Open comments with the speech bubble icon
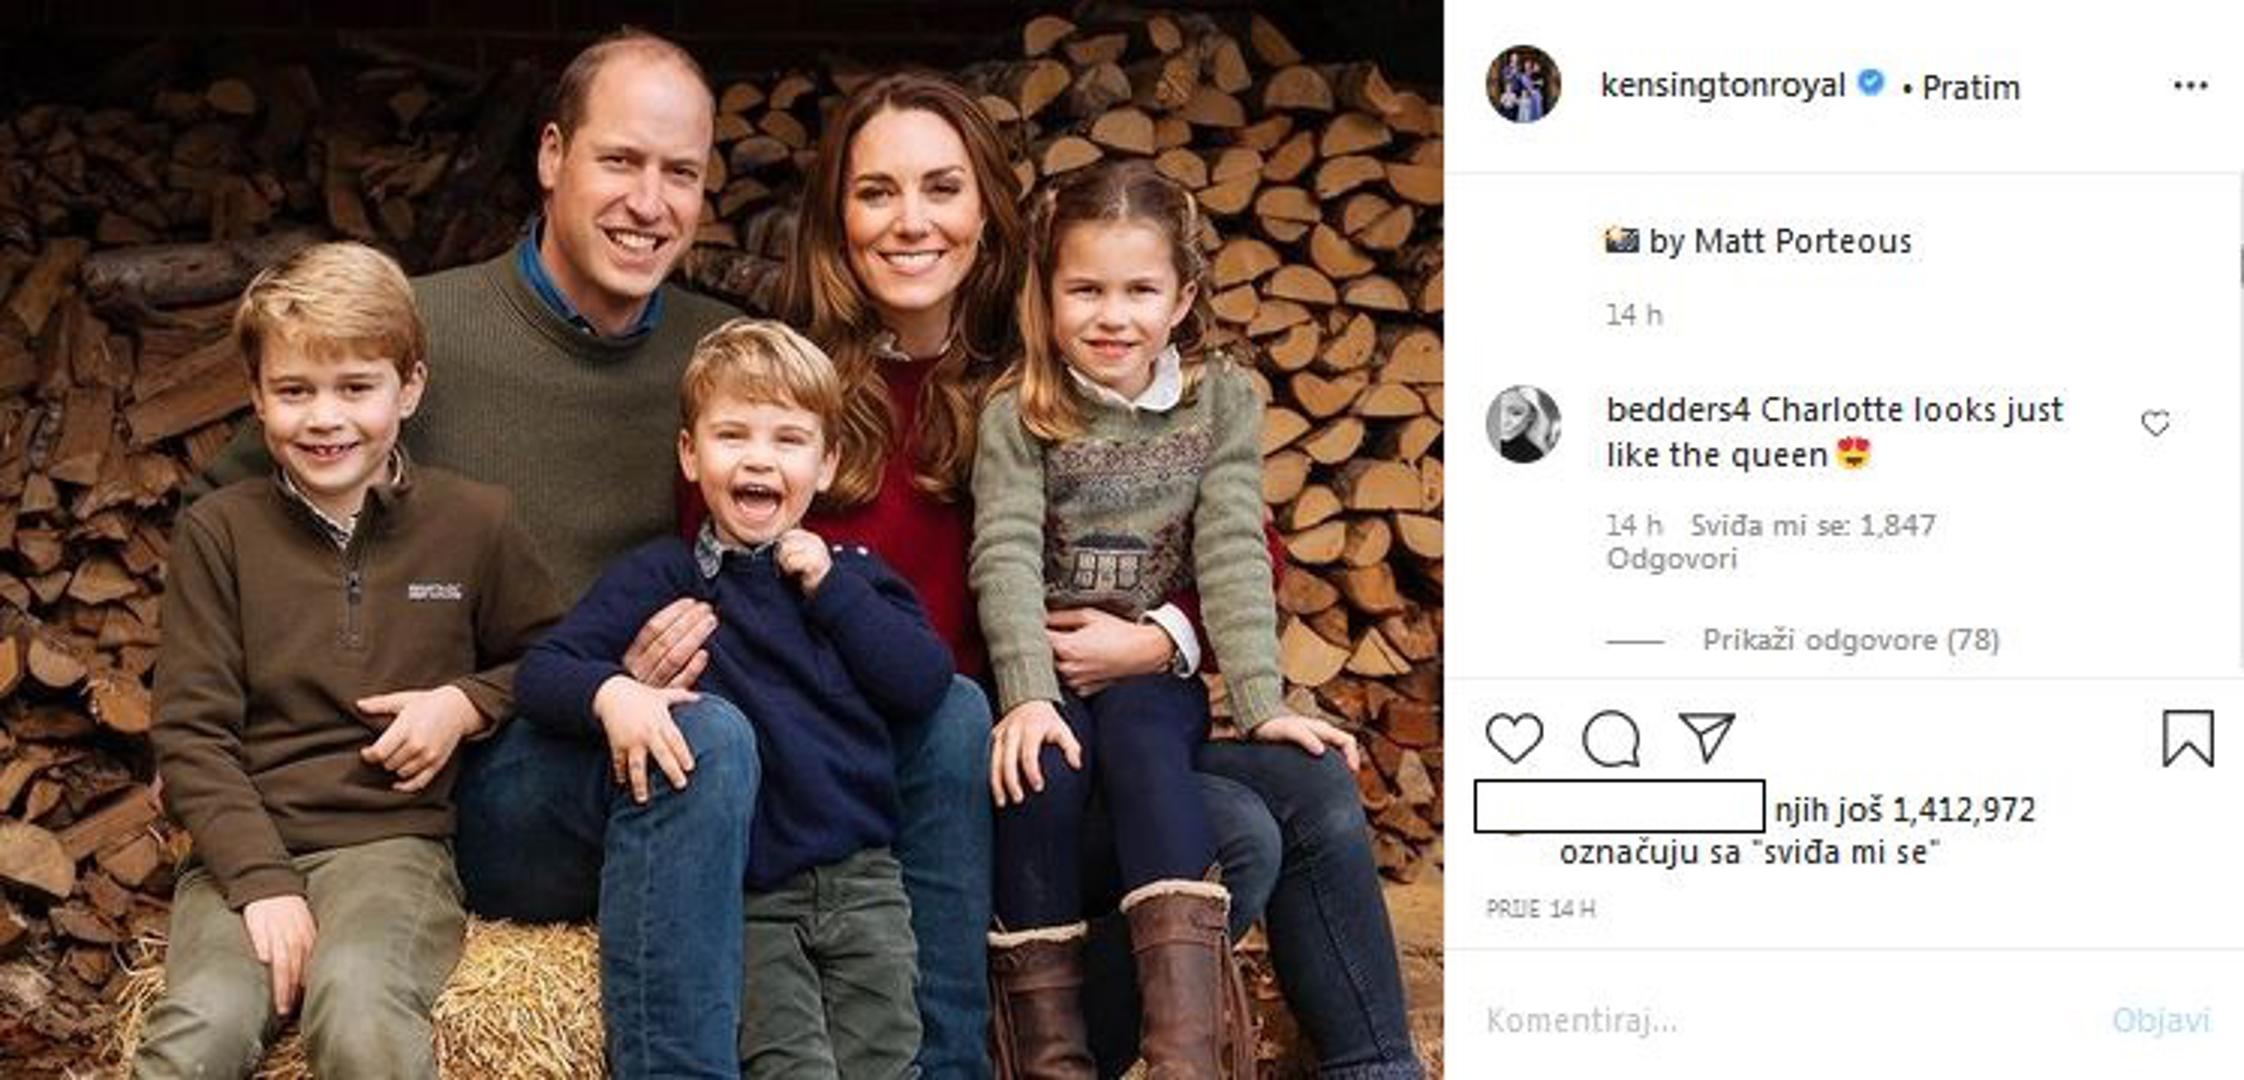 pos(1610,739)
